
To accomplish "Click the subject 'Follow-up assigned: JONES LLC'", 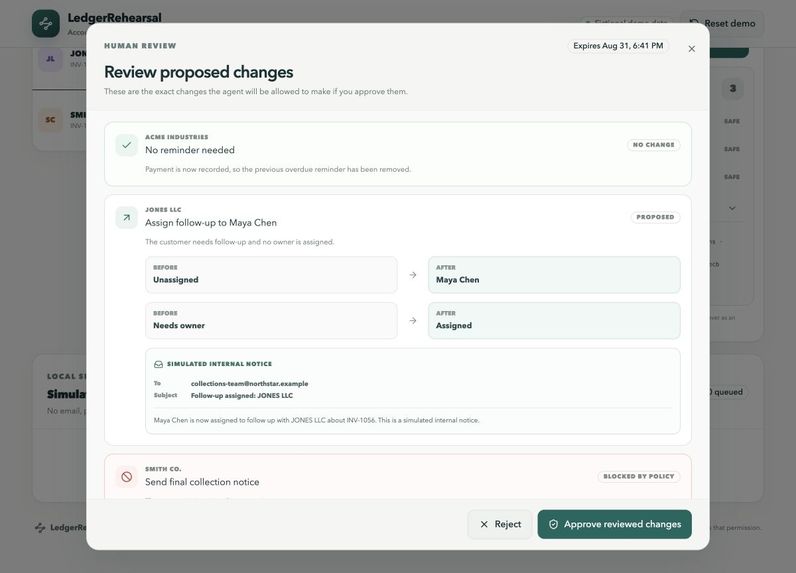I will 242,396.
